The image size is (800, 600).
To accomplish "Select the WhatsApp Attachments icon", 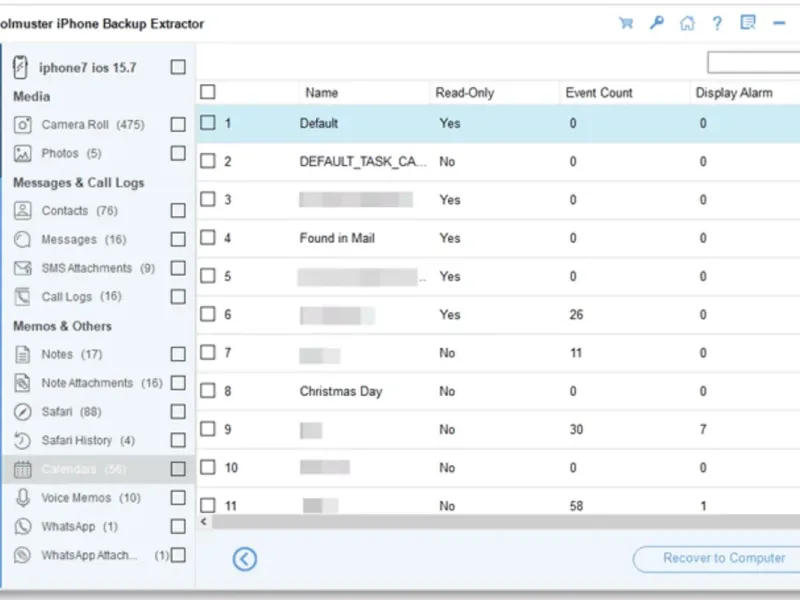I will (x=22, y=555).
